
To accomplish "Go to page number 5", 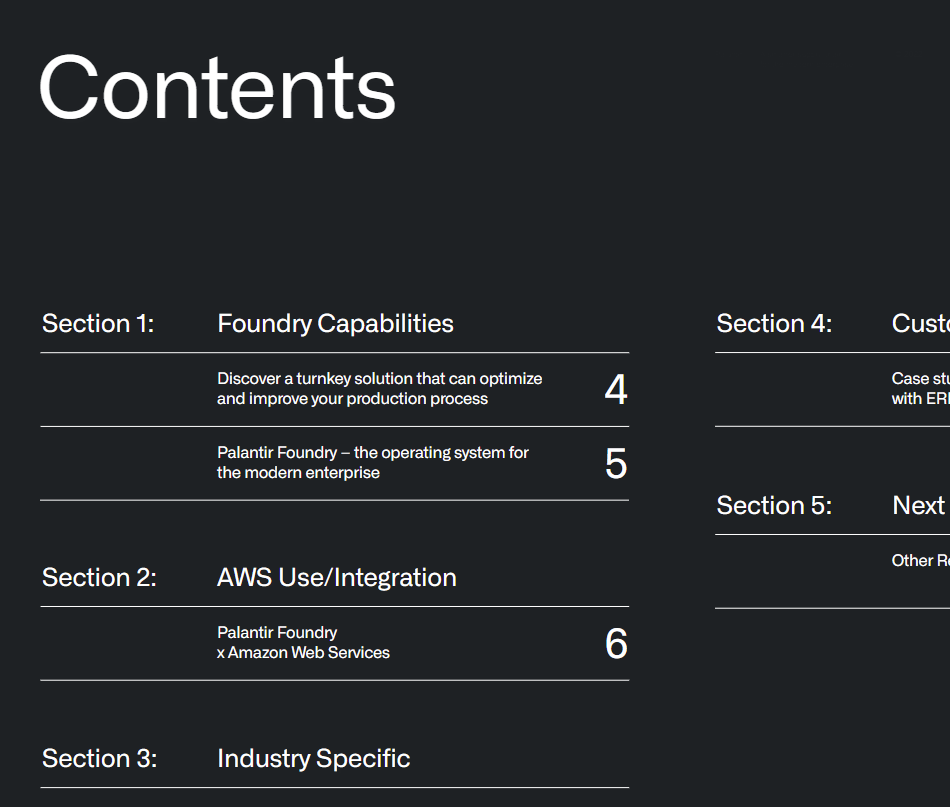I will pyautogui.click(x=616, y=464).
